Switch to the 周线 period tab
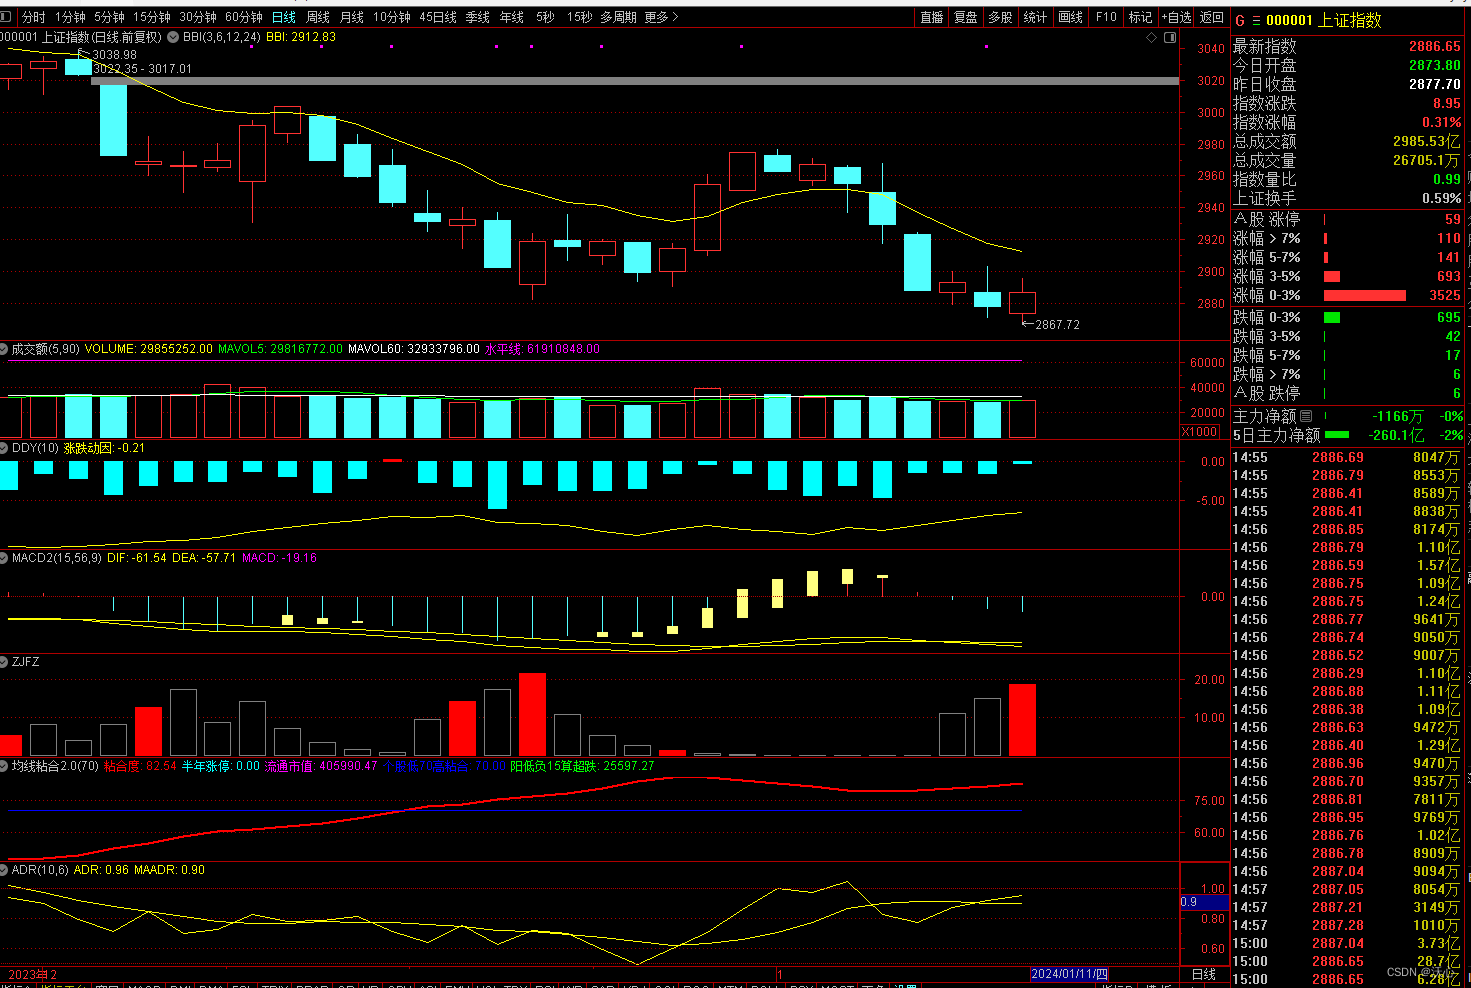1471x988 pixels. tap(318, 17)
